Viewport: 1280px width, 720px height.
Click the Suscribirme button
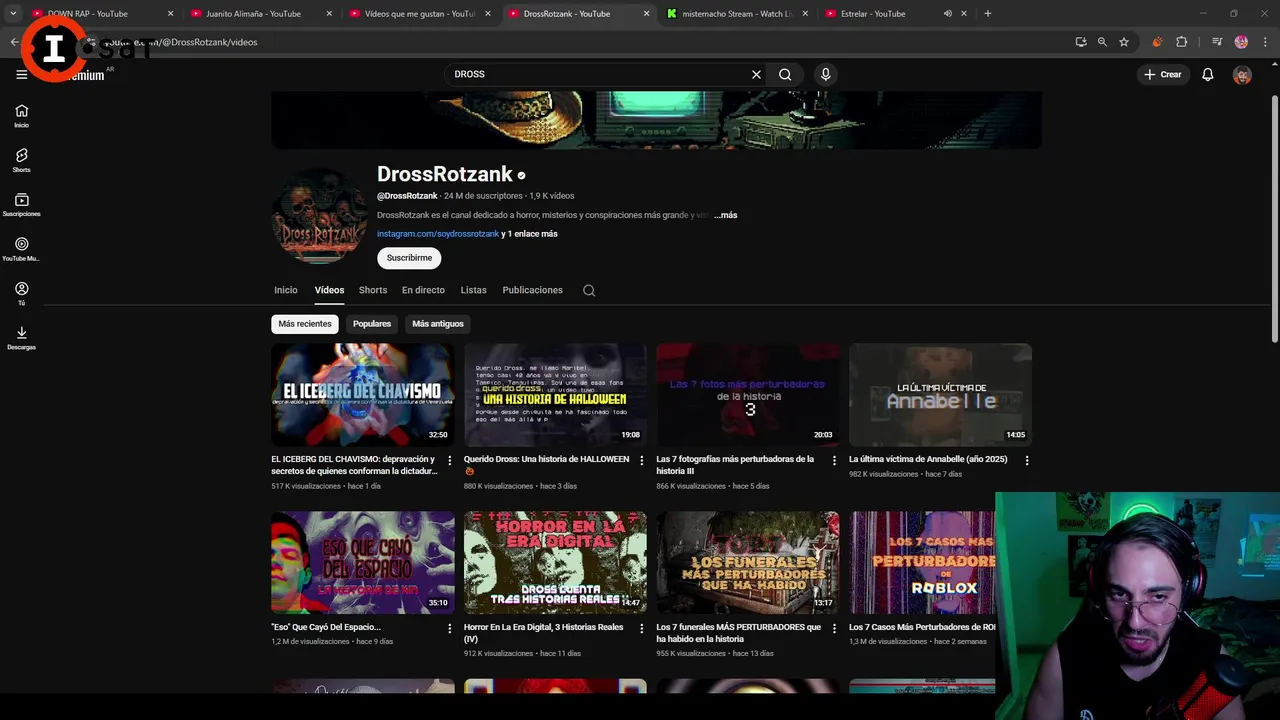coord(409,258)
